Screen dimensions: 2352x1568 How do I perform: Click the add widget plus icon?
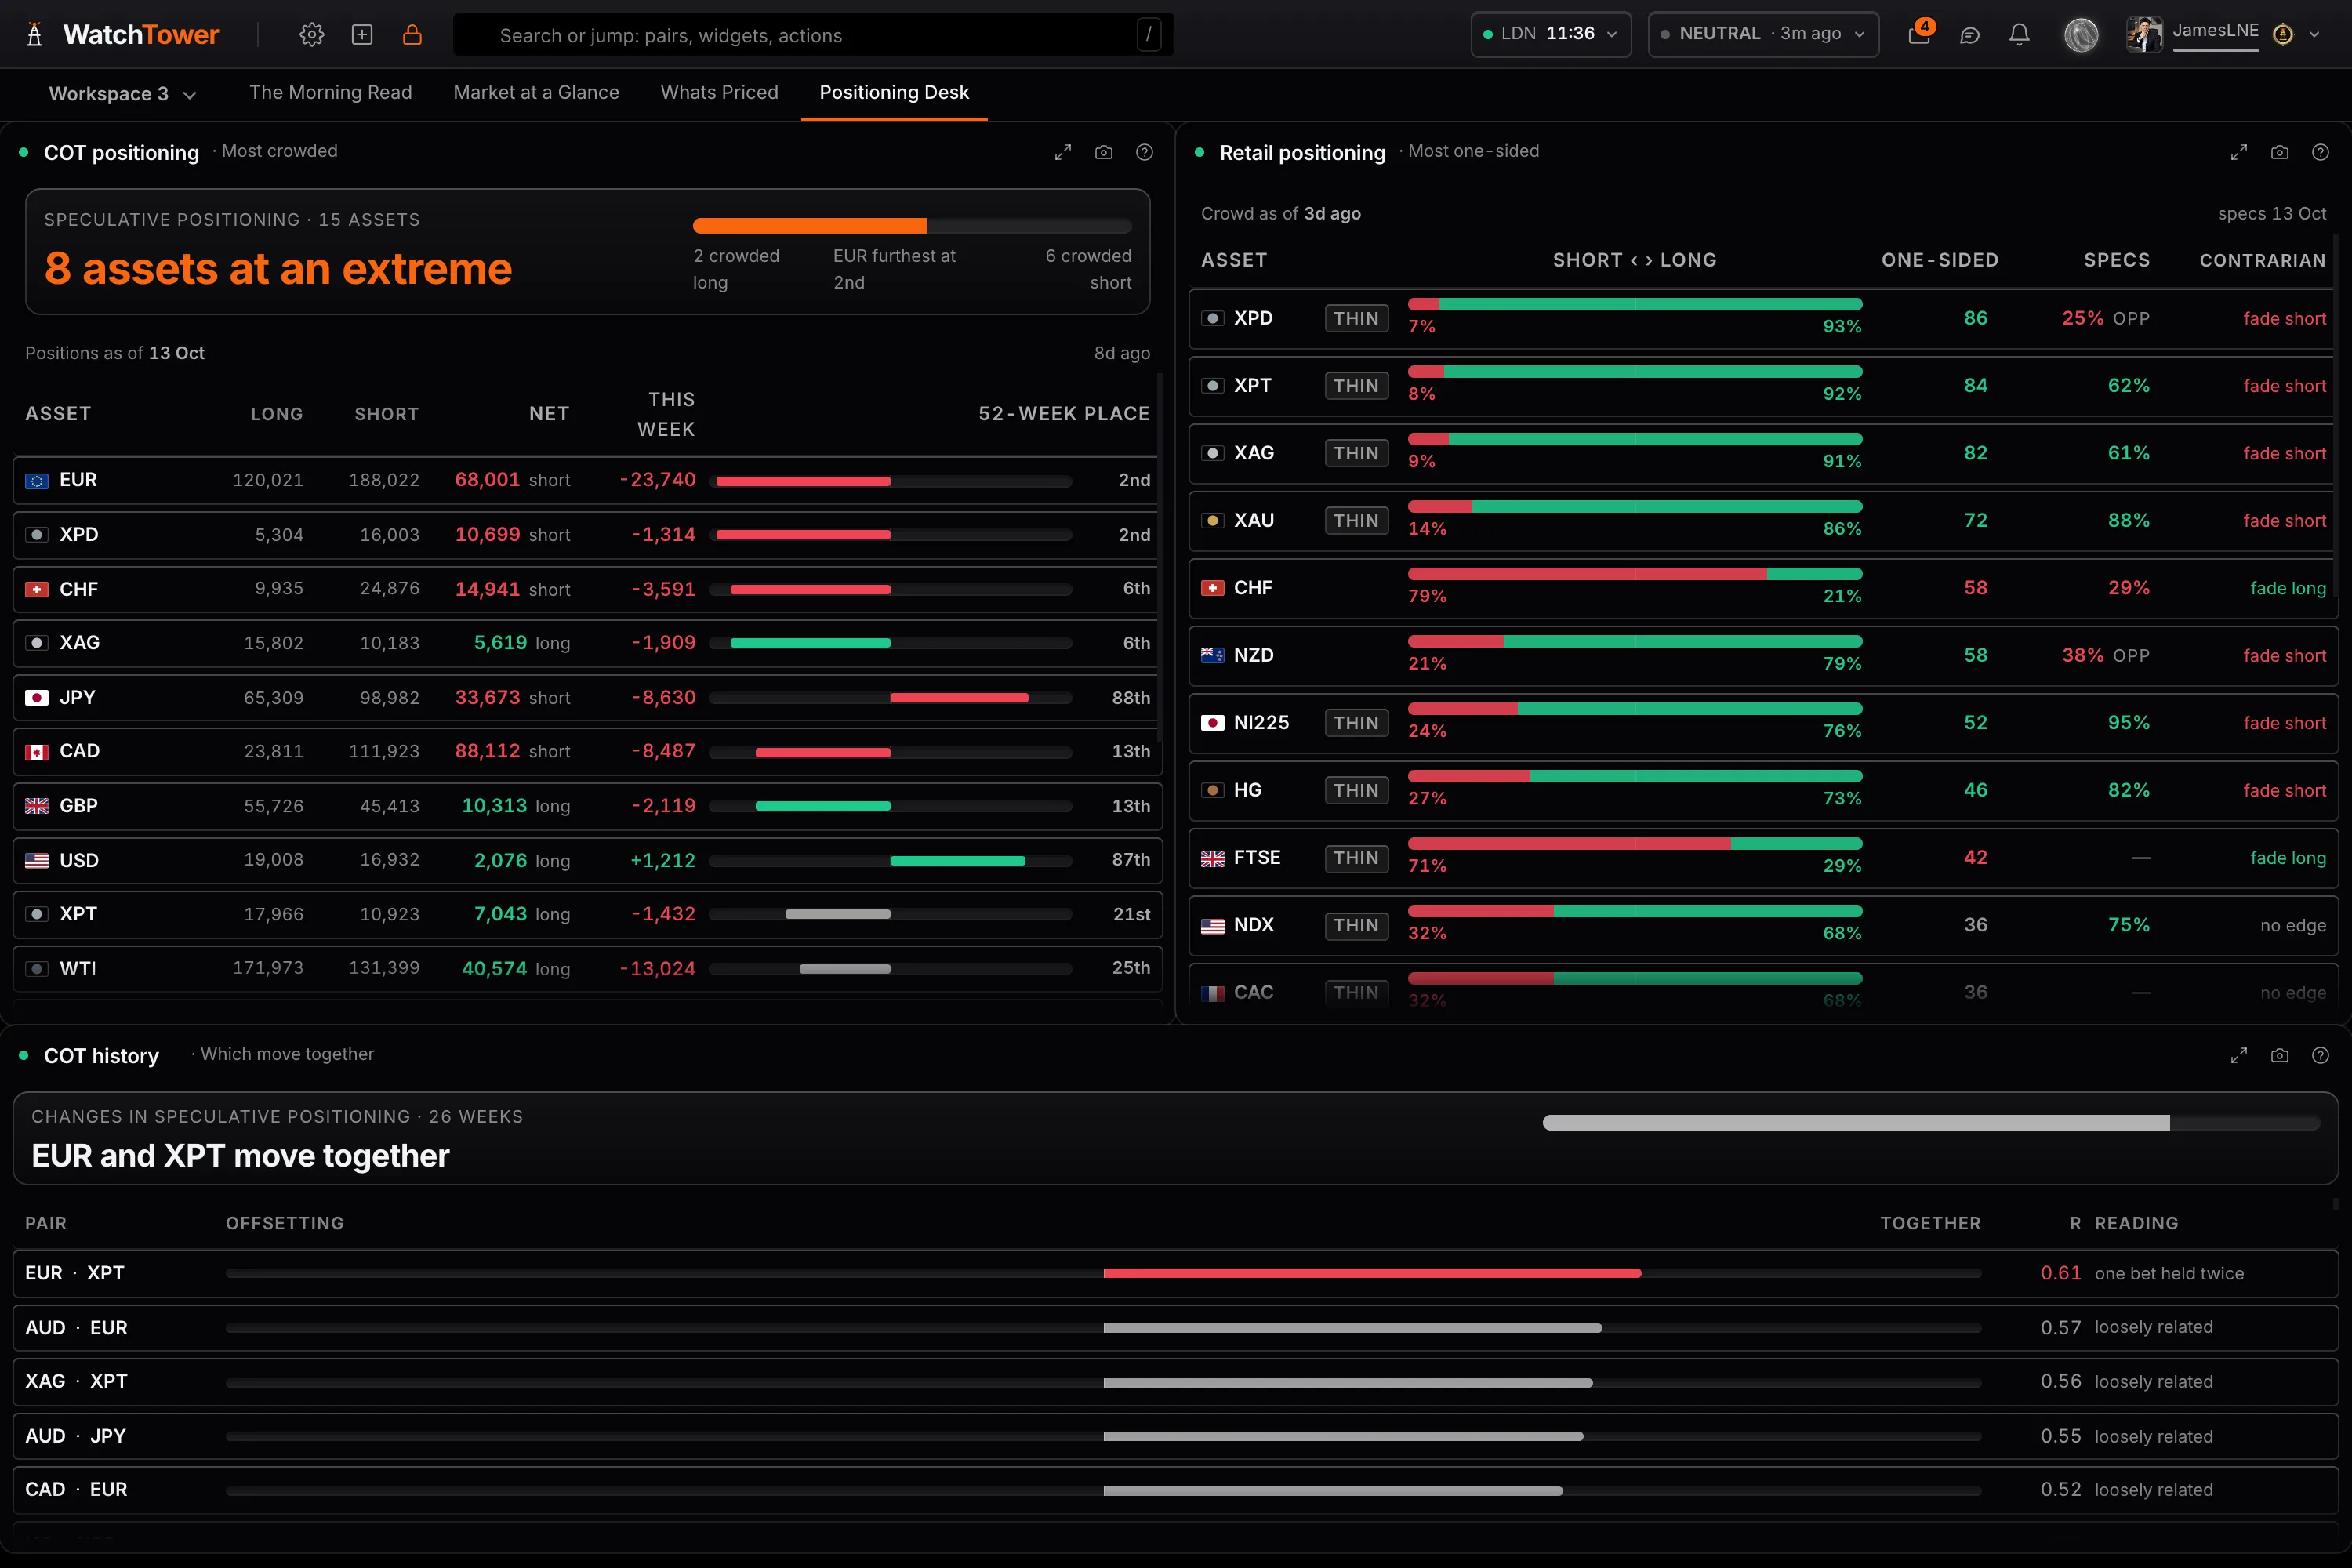pos(362,35)
